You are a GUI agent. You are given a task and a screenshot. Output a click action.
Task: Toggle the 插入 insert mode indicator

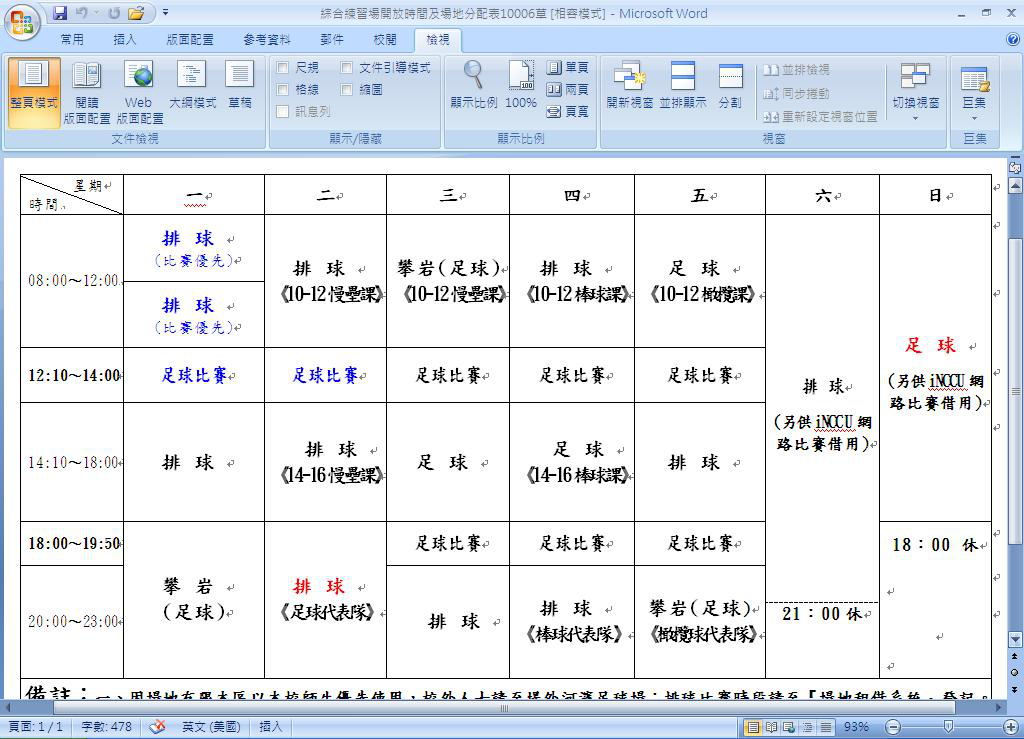point(271,727)
